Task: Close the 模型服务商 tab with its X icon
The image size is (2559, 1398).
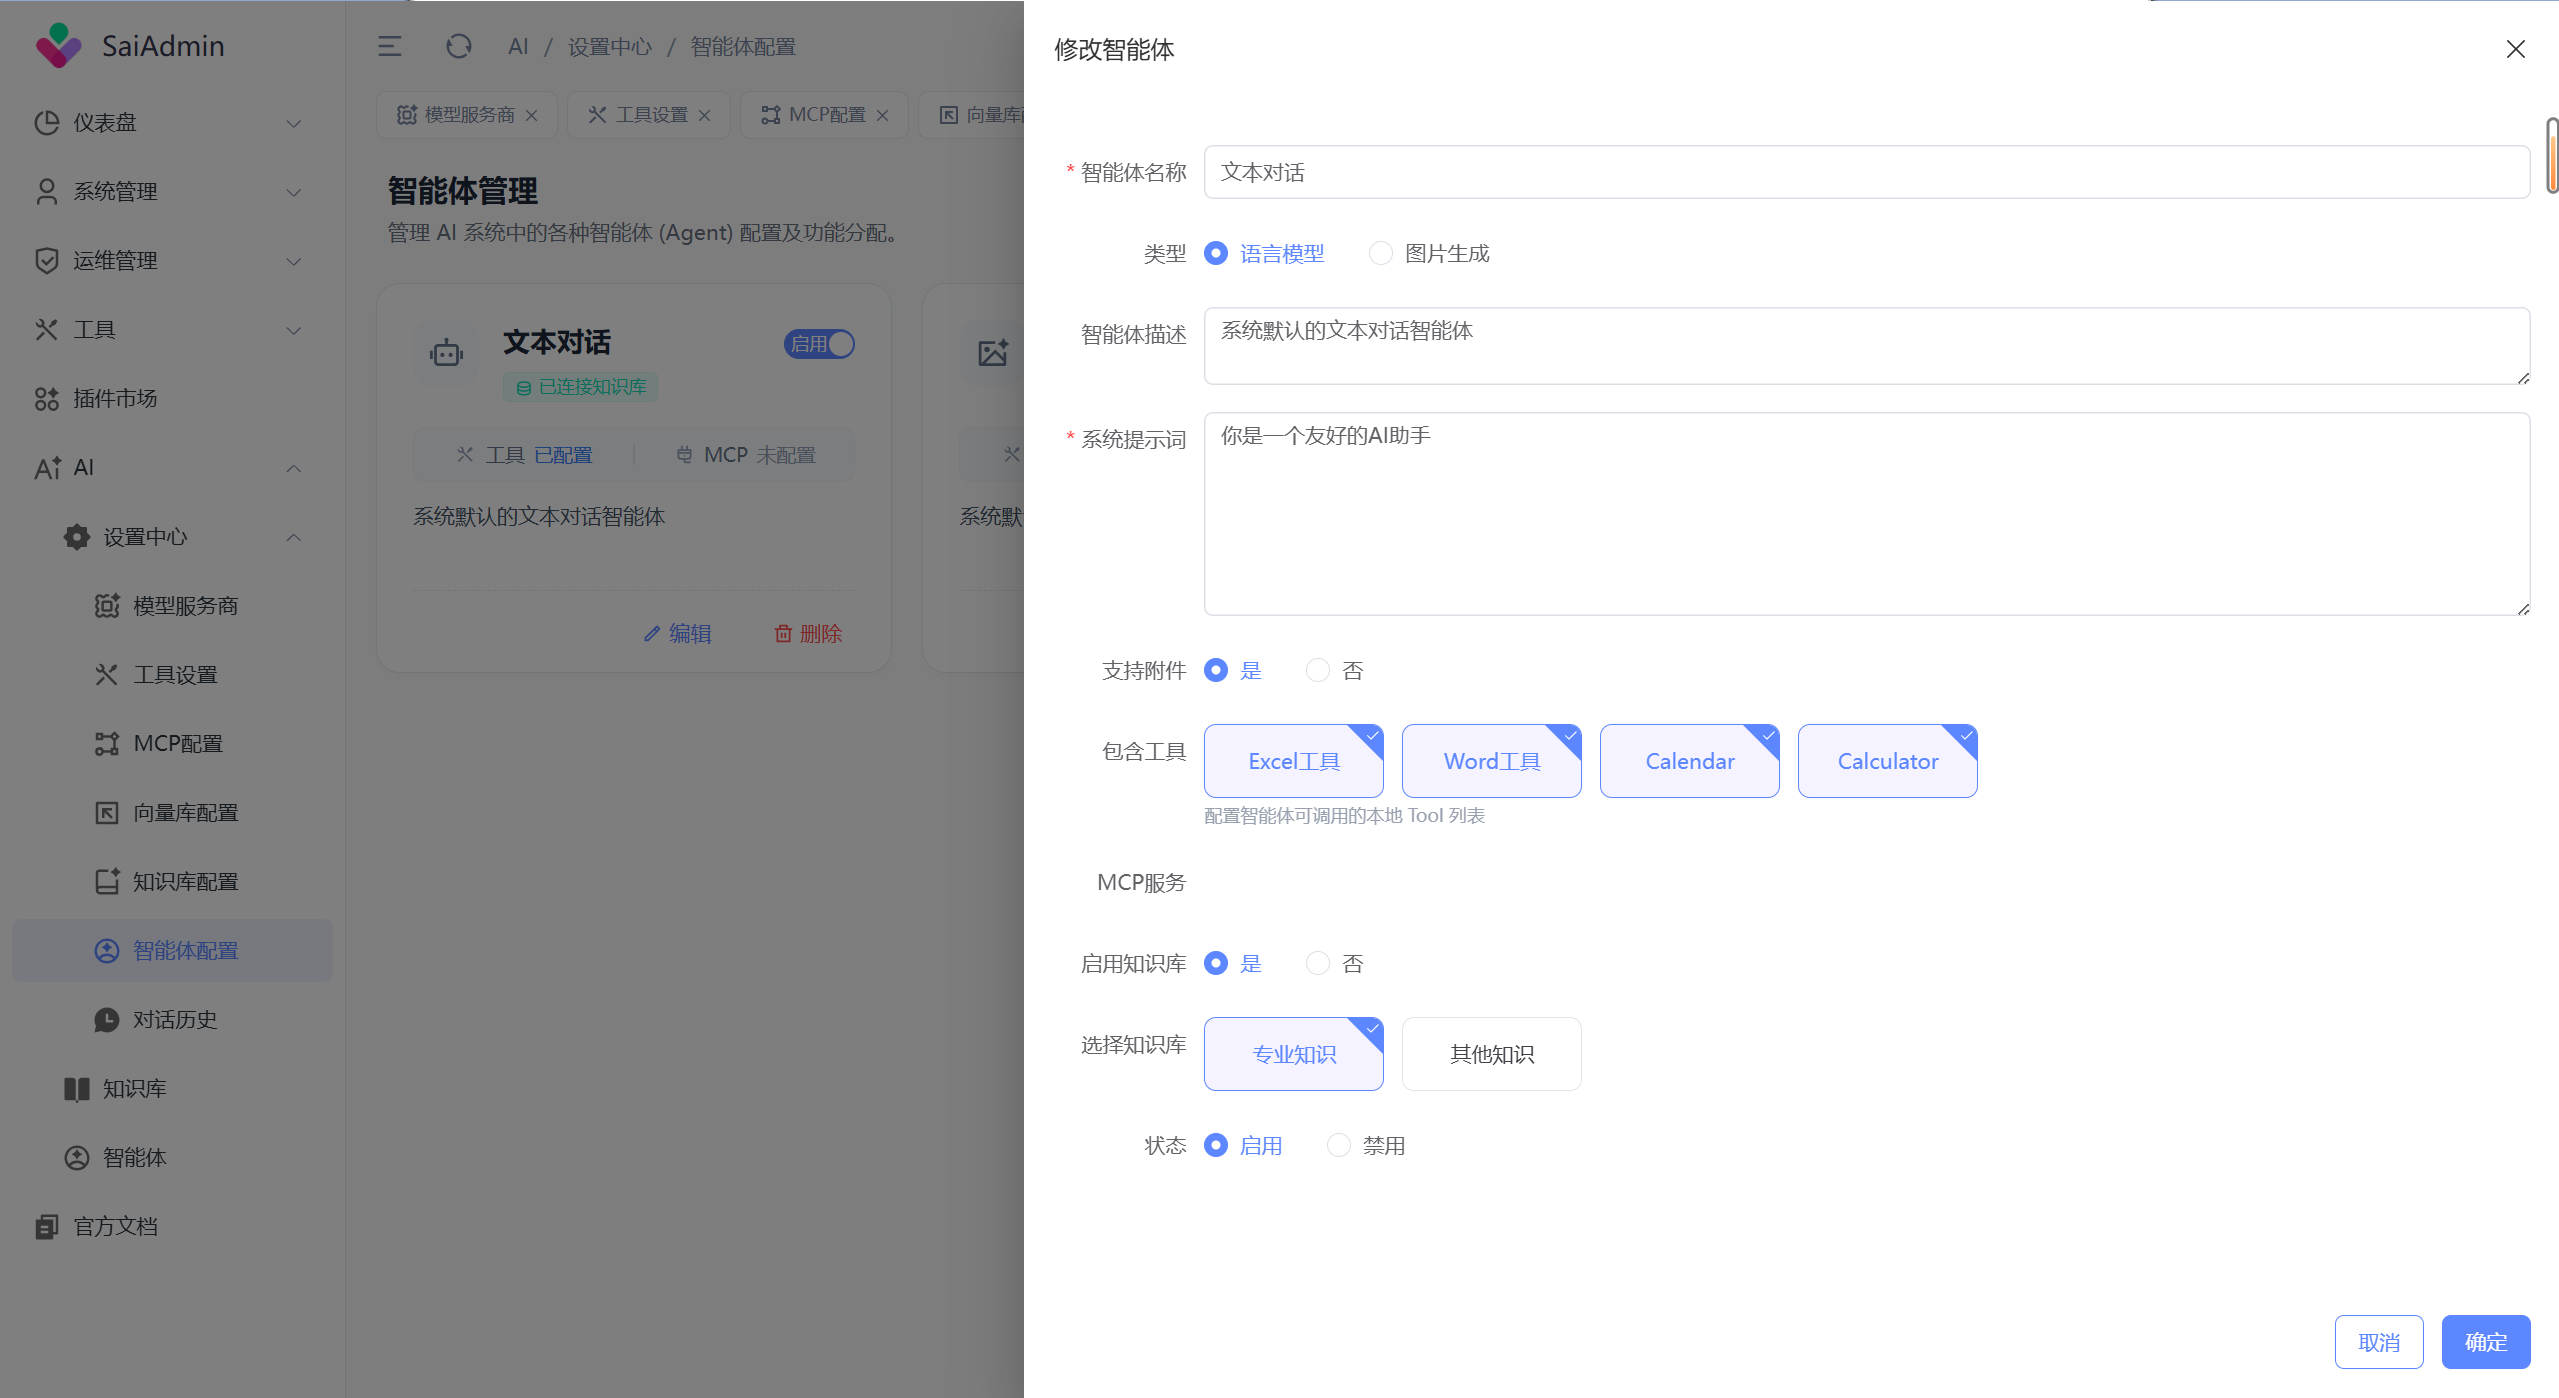Action: coord(532,116)
